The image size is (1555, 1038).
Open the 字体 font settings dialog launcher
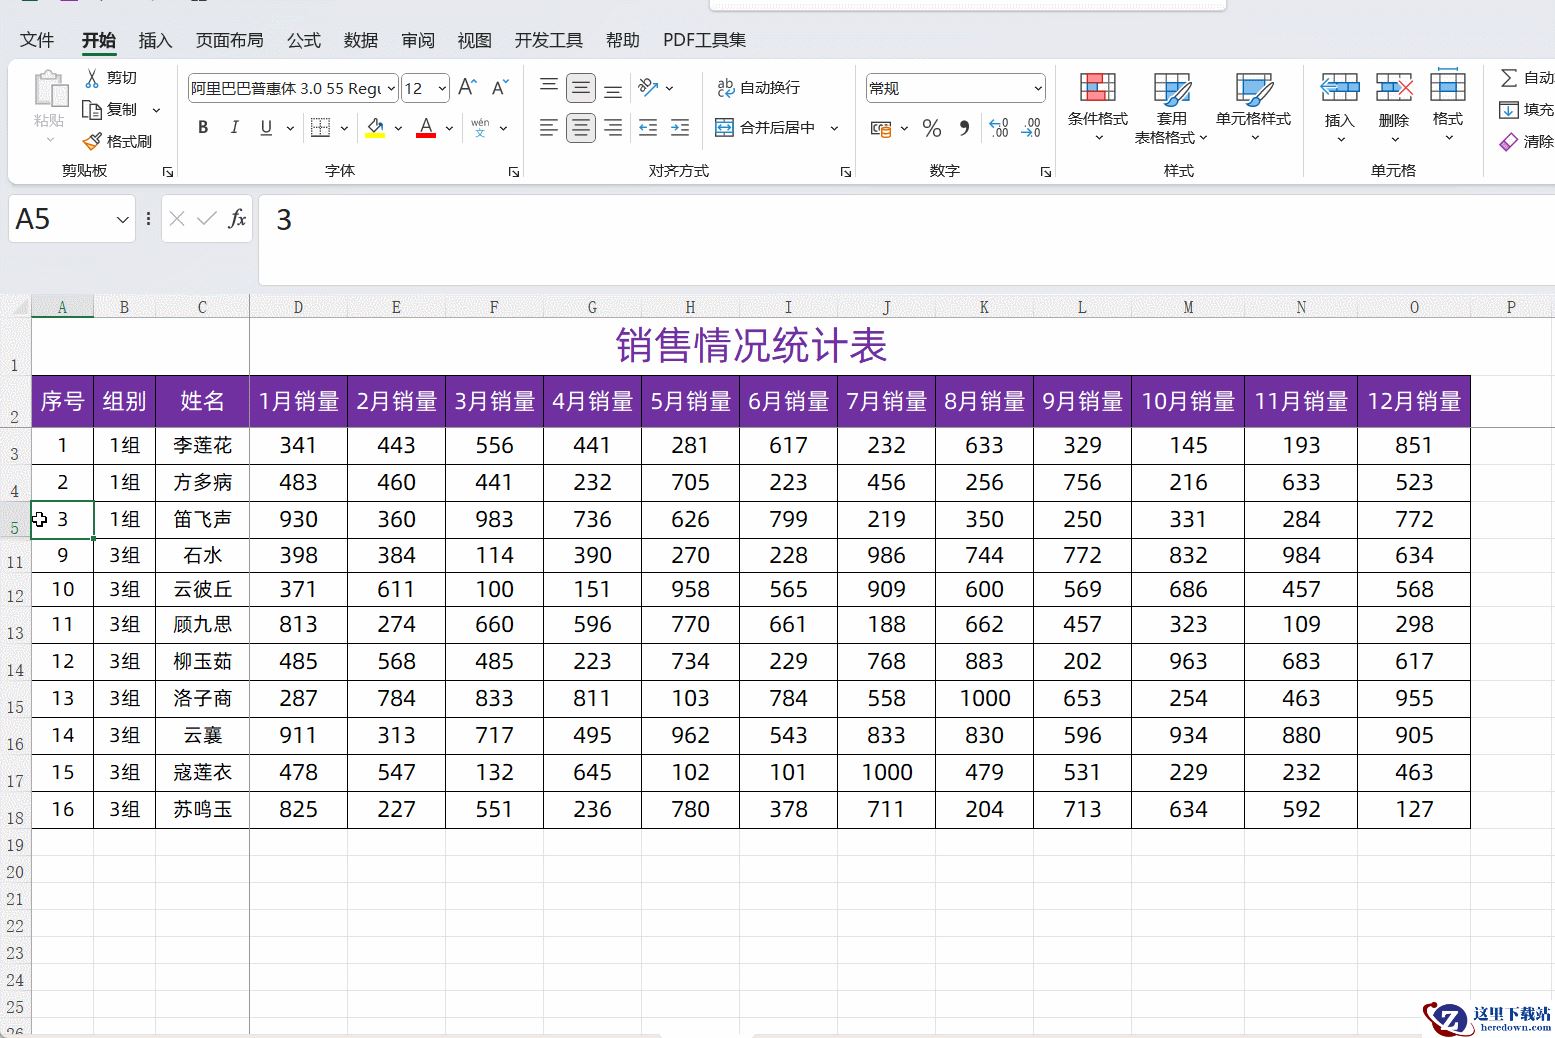pyautogui.click(x=514, y=172)
